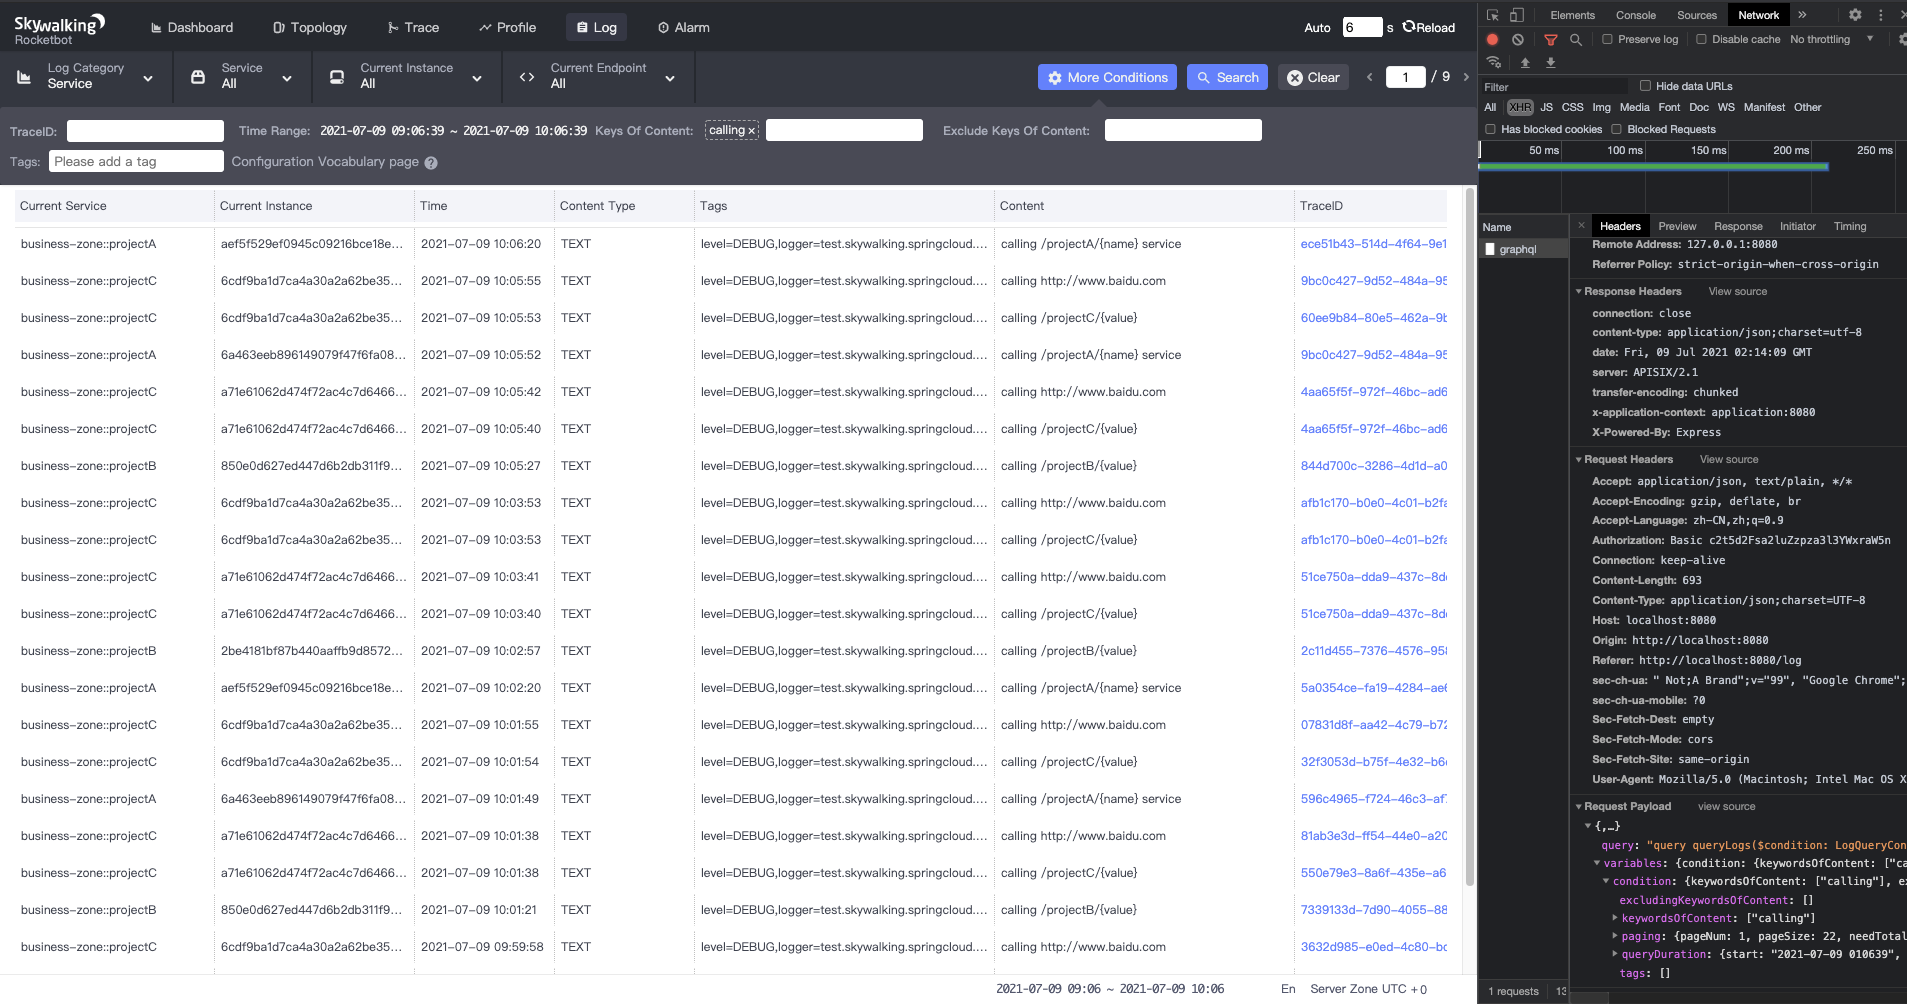Open DevTools three-dot menu
This screenshot has height=1004, width=1907.
point(1881,15)
